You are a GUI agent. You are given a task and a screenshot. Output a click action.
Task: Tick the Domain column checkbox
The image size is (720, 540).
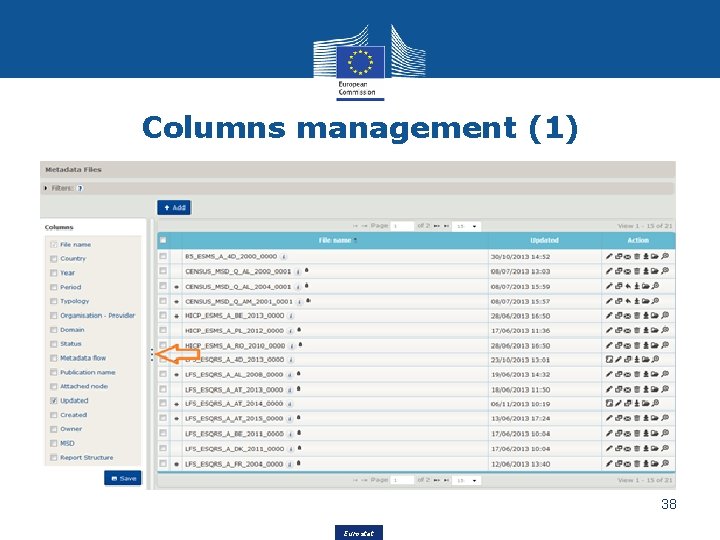[53, 330]
